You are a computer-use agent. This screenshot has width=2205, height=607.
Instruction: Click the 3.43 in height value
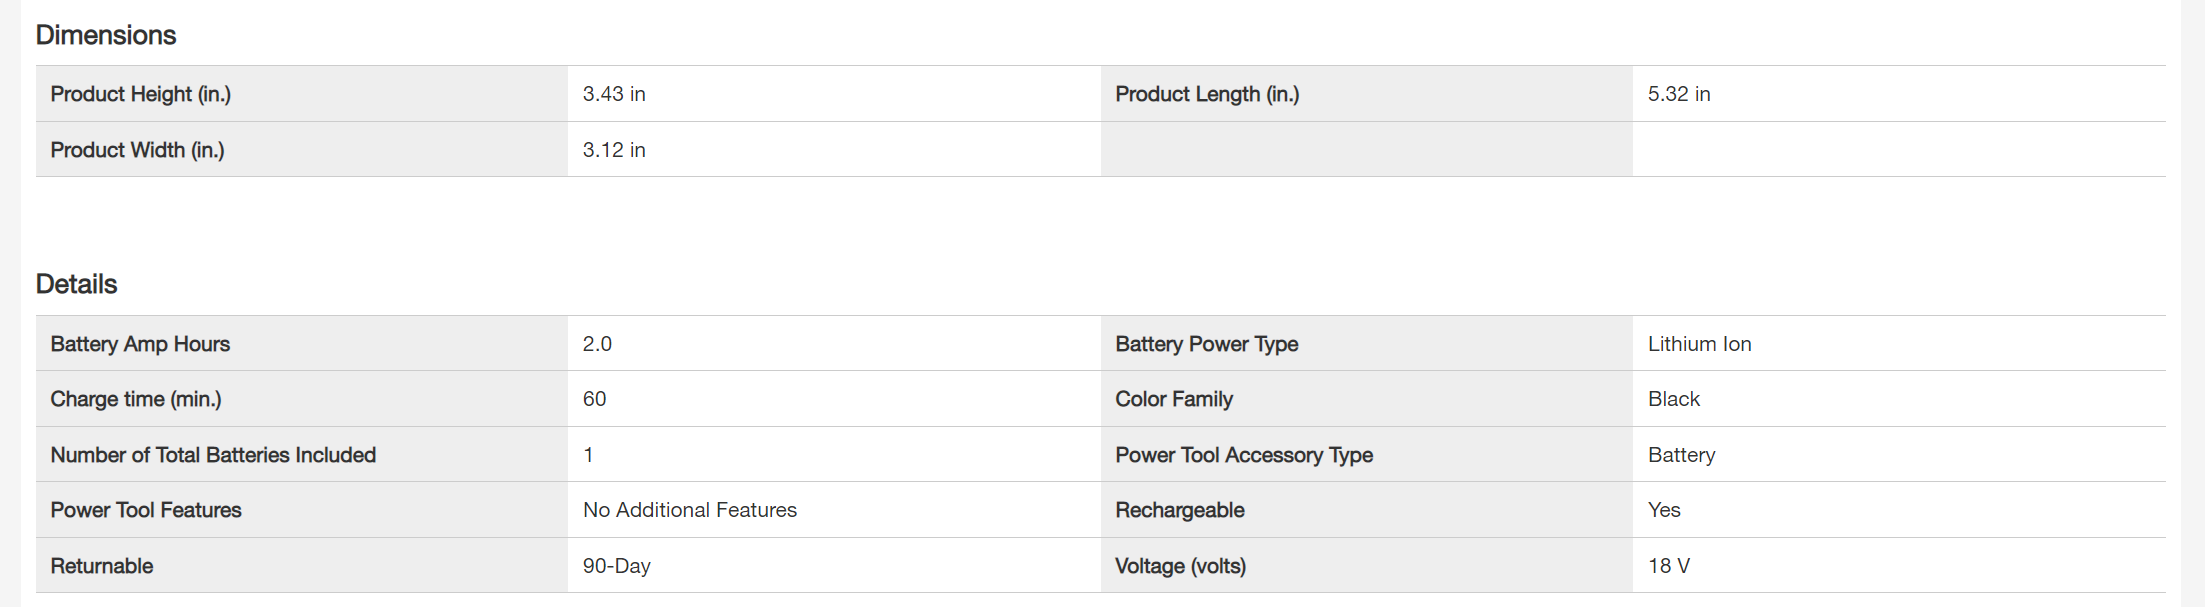tap(614, 94)
